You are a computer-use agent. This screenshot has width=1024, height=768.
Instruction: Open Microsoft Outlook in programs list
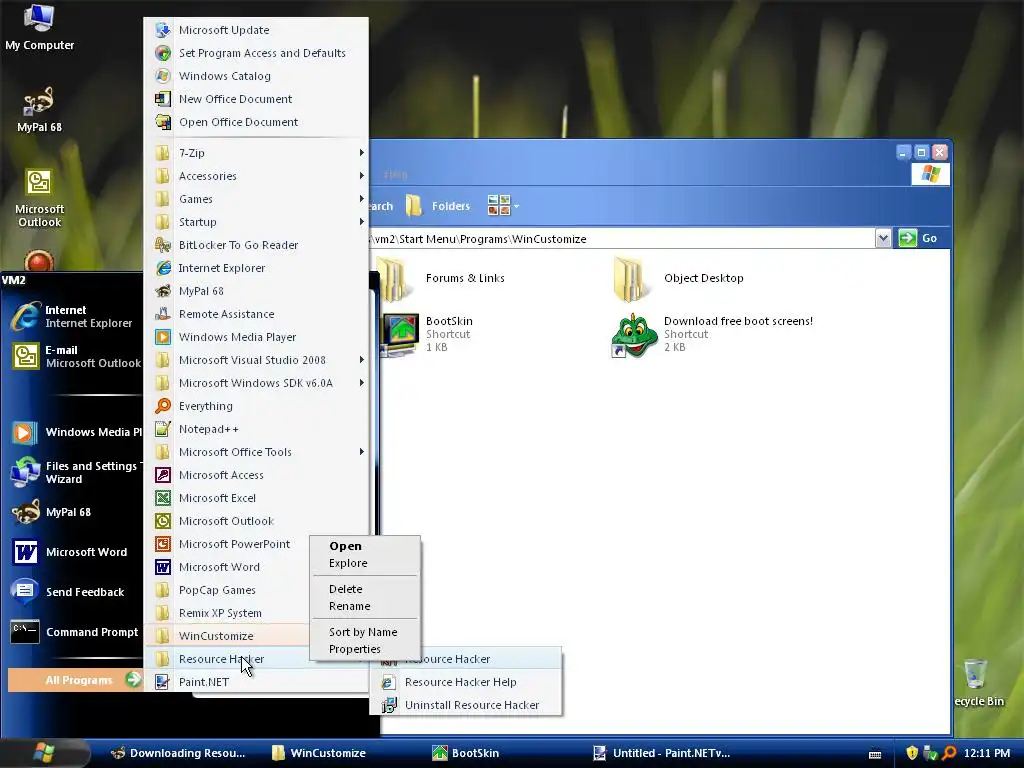(x=256, y=520)
